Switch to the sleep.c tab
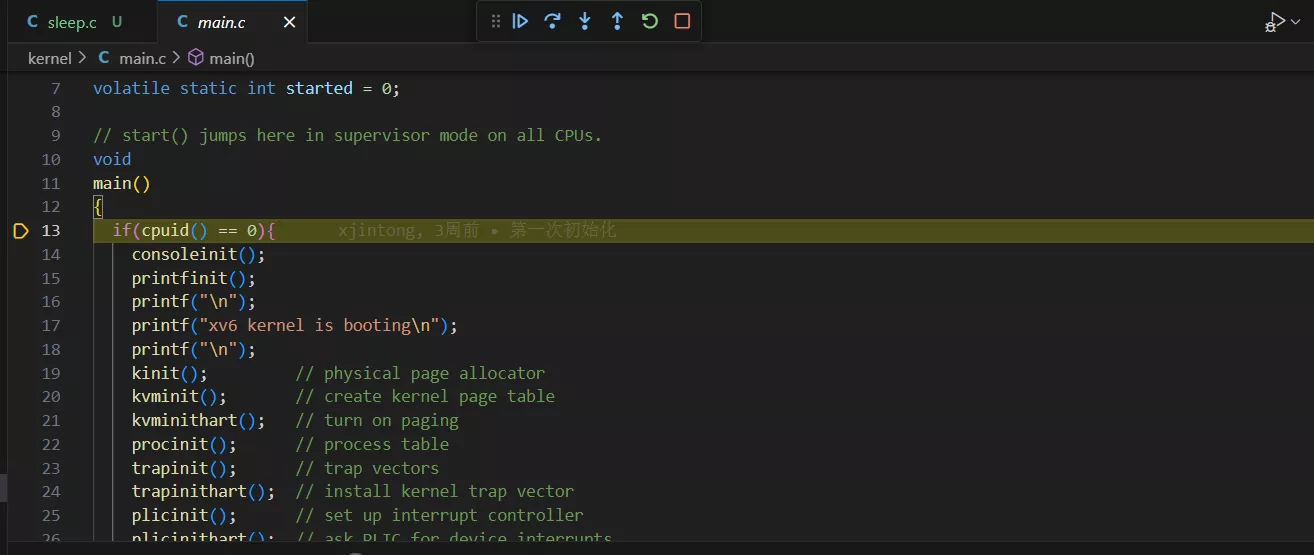Screen dimensions: 1314x555 click(70, 22)
